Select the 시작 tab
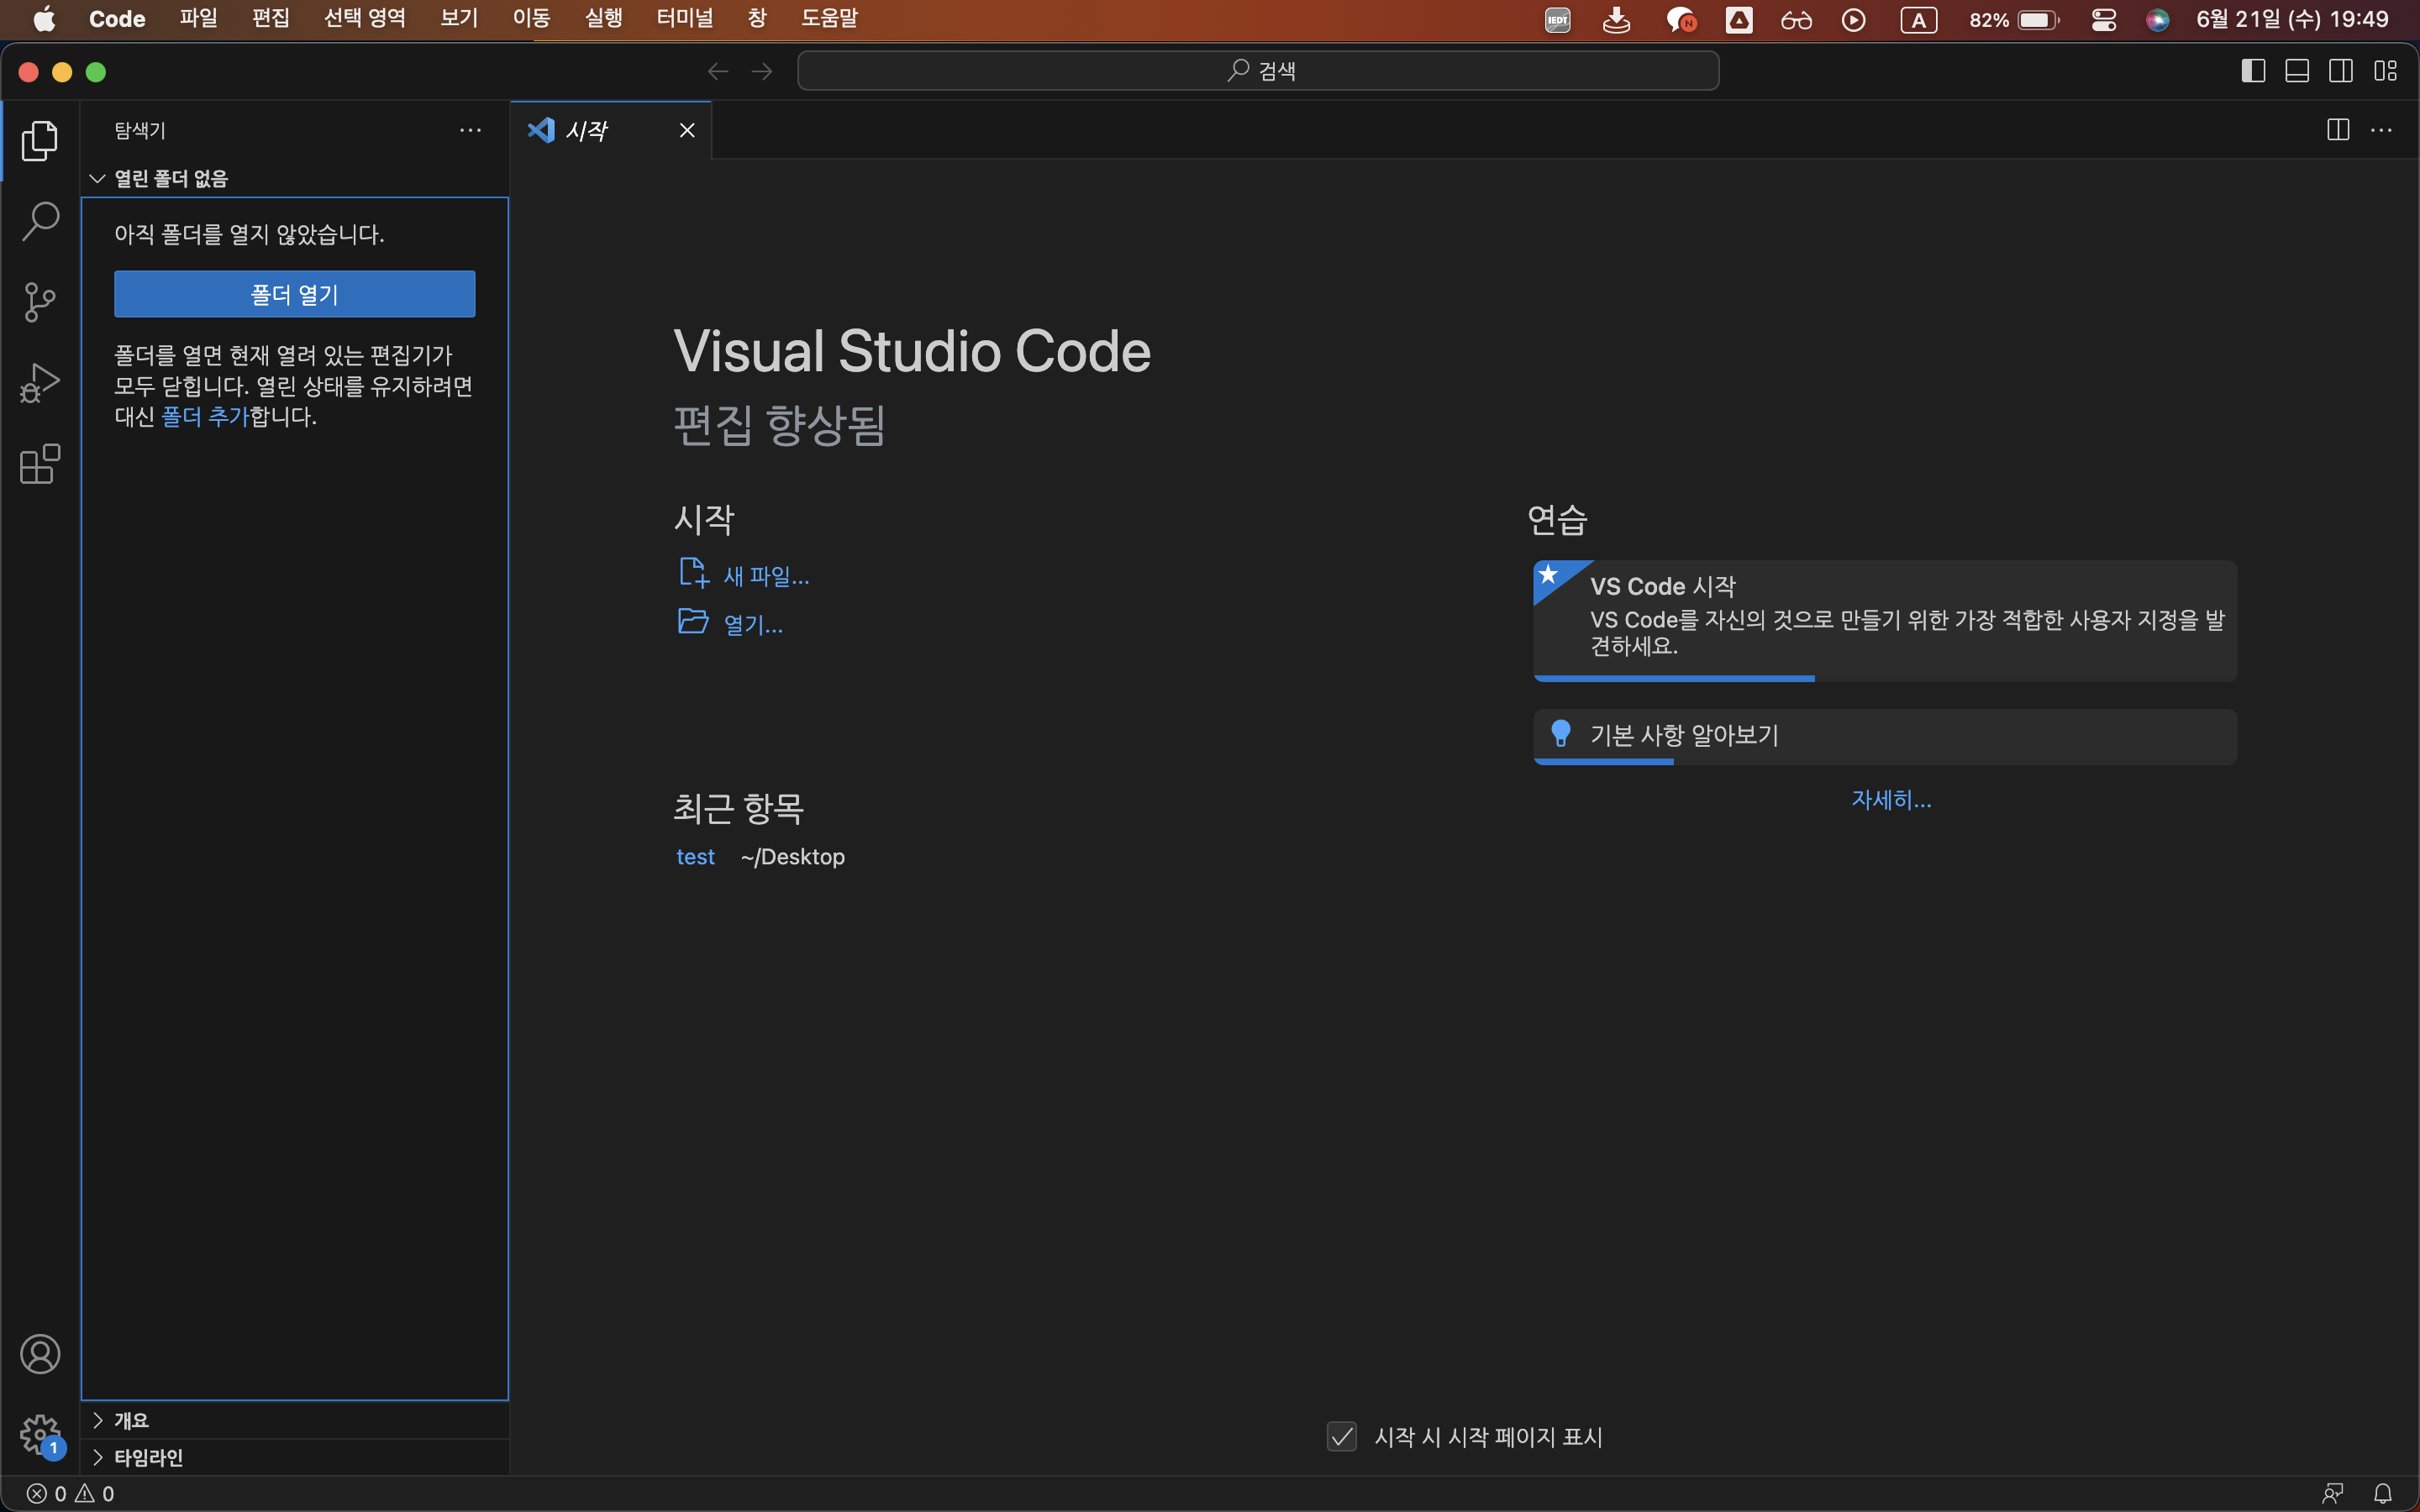Viewport: 2420px width, 1512px height. tap(588, 130)
